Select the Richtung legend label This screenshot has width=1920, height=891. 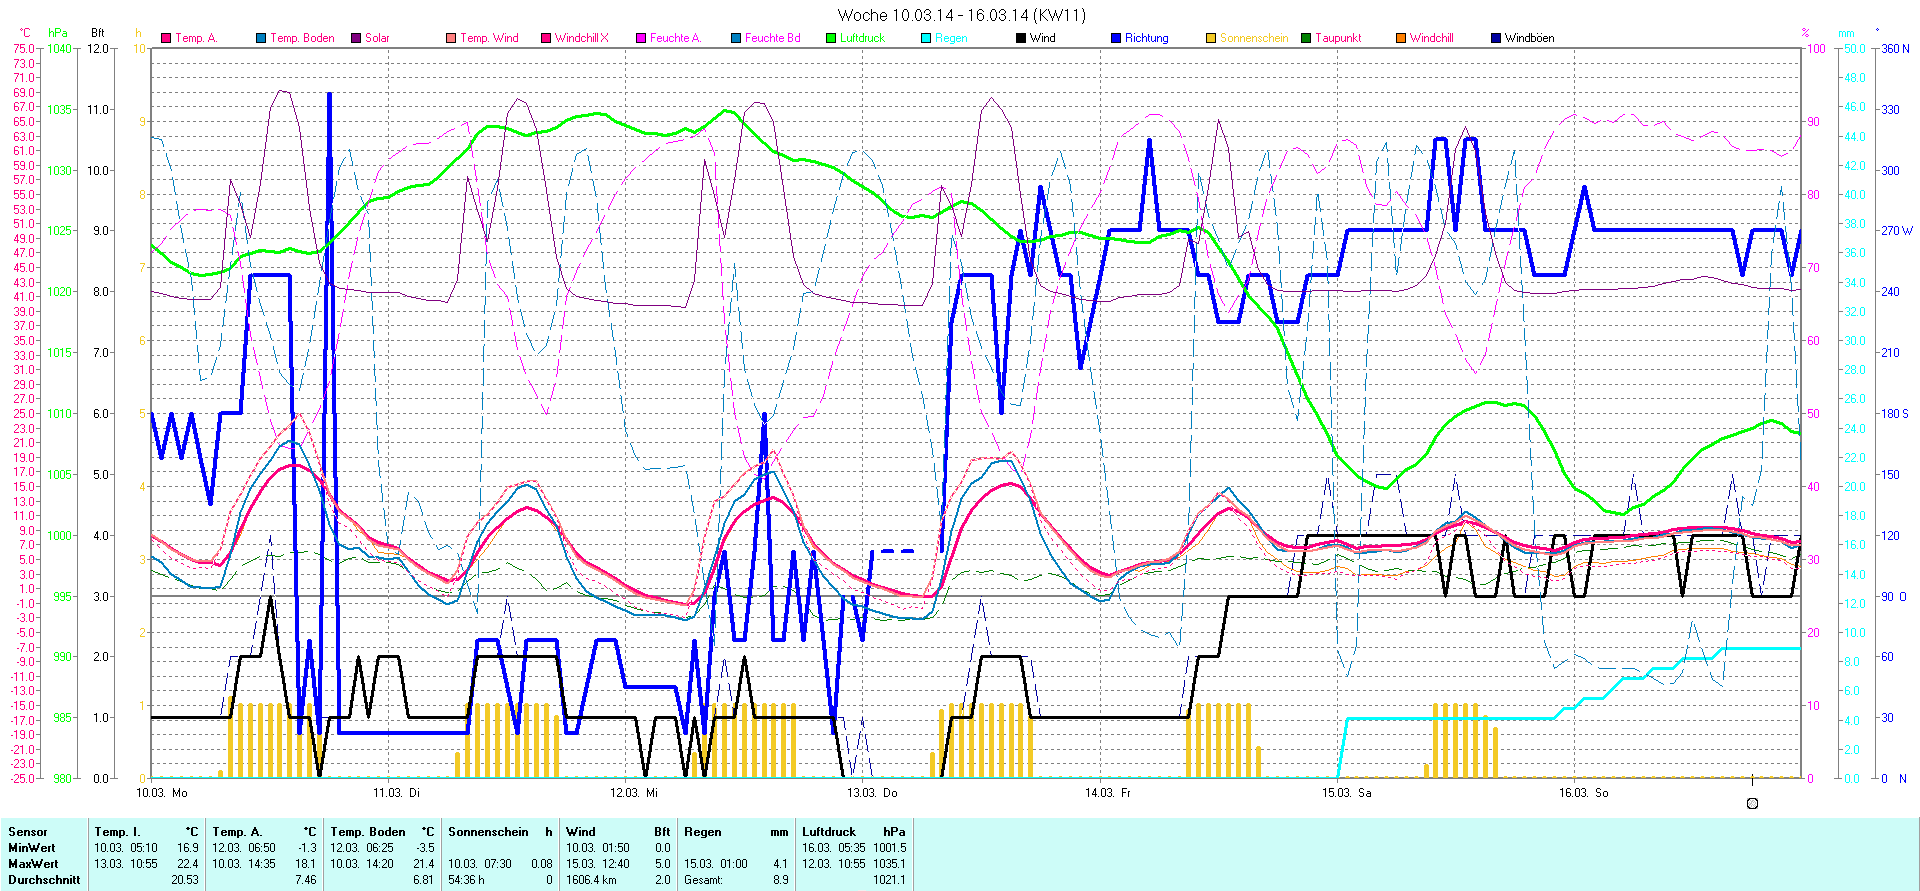1146,38
